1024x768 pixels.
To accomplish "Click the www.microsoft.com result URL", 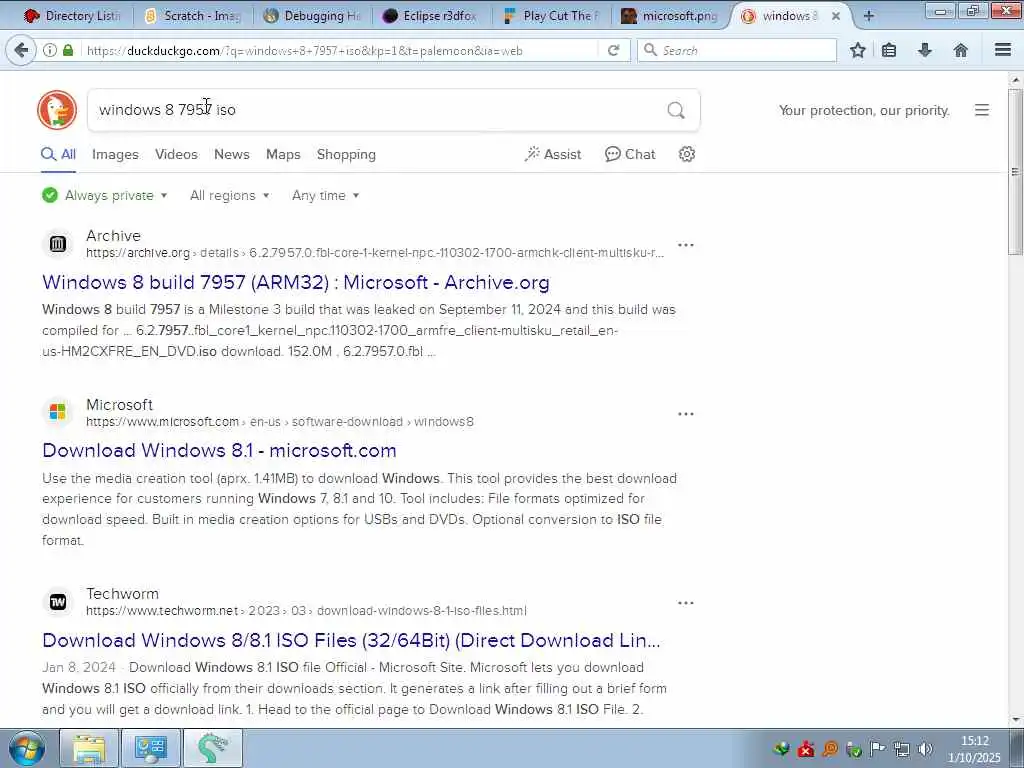I will click(280, 422).
